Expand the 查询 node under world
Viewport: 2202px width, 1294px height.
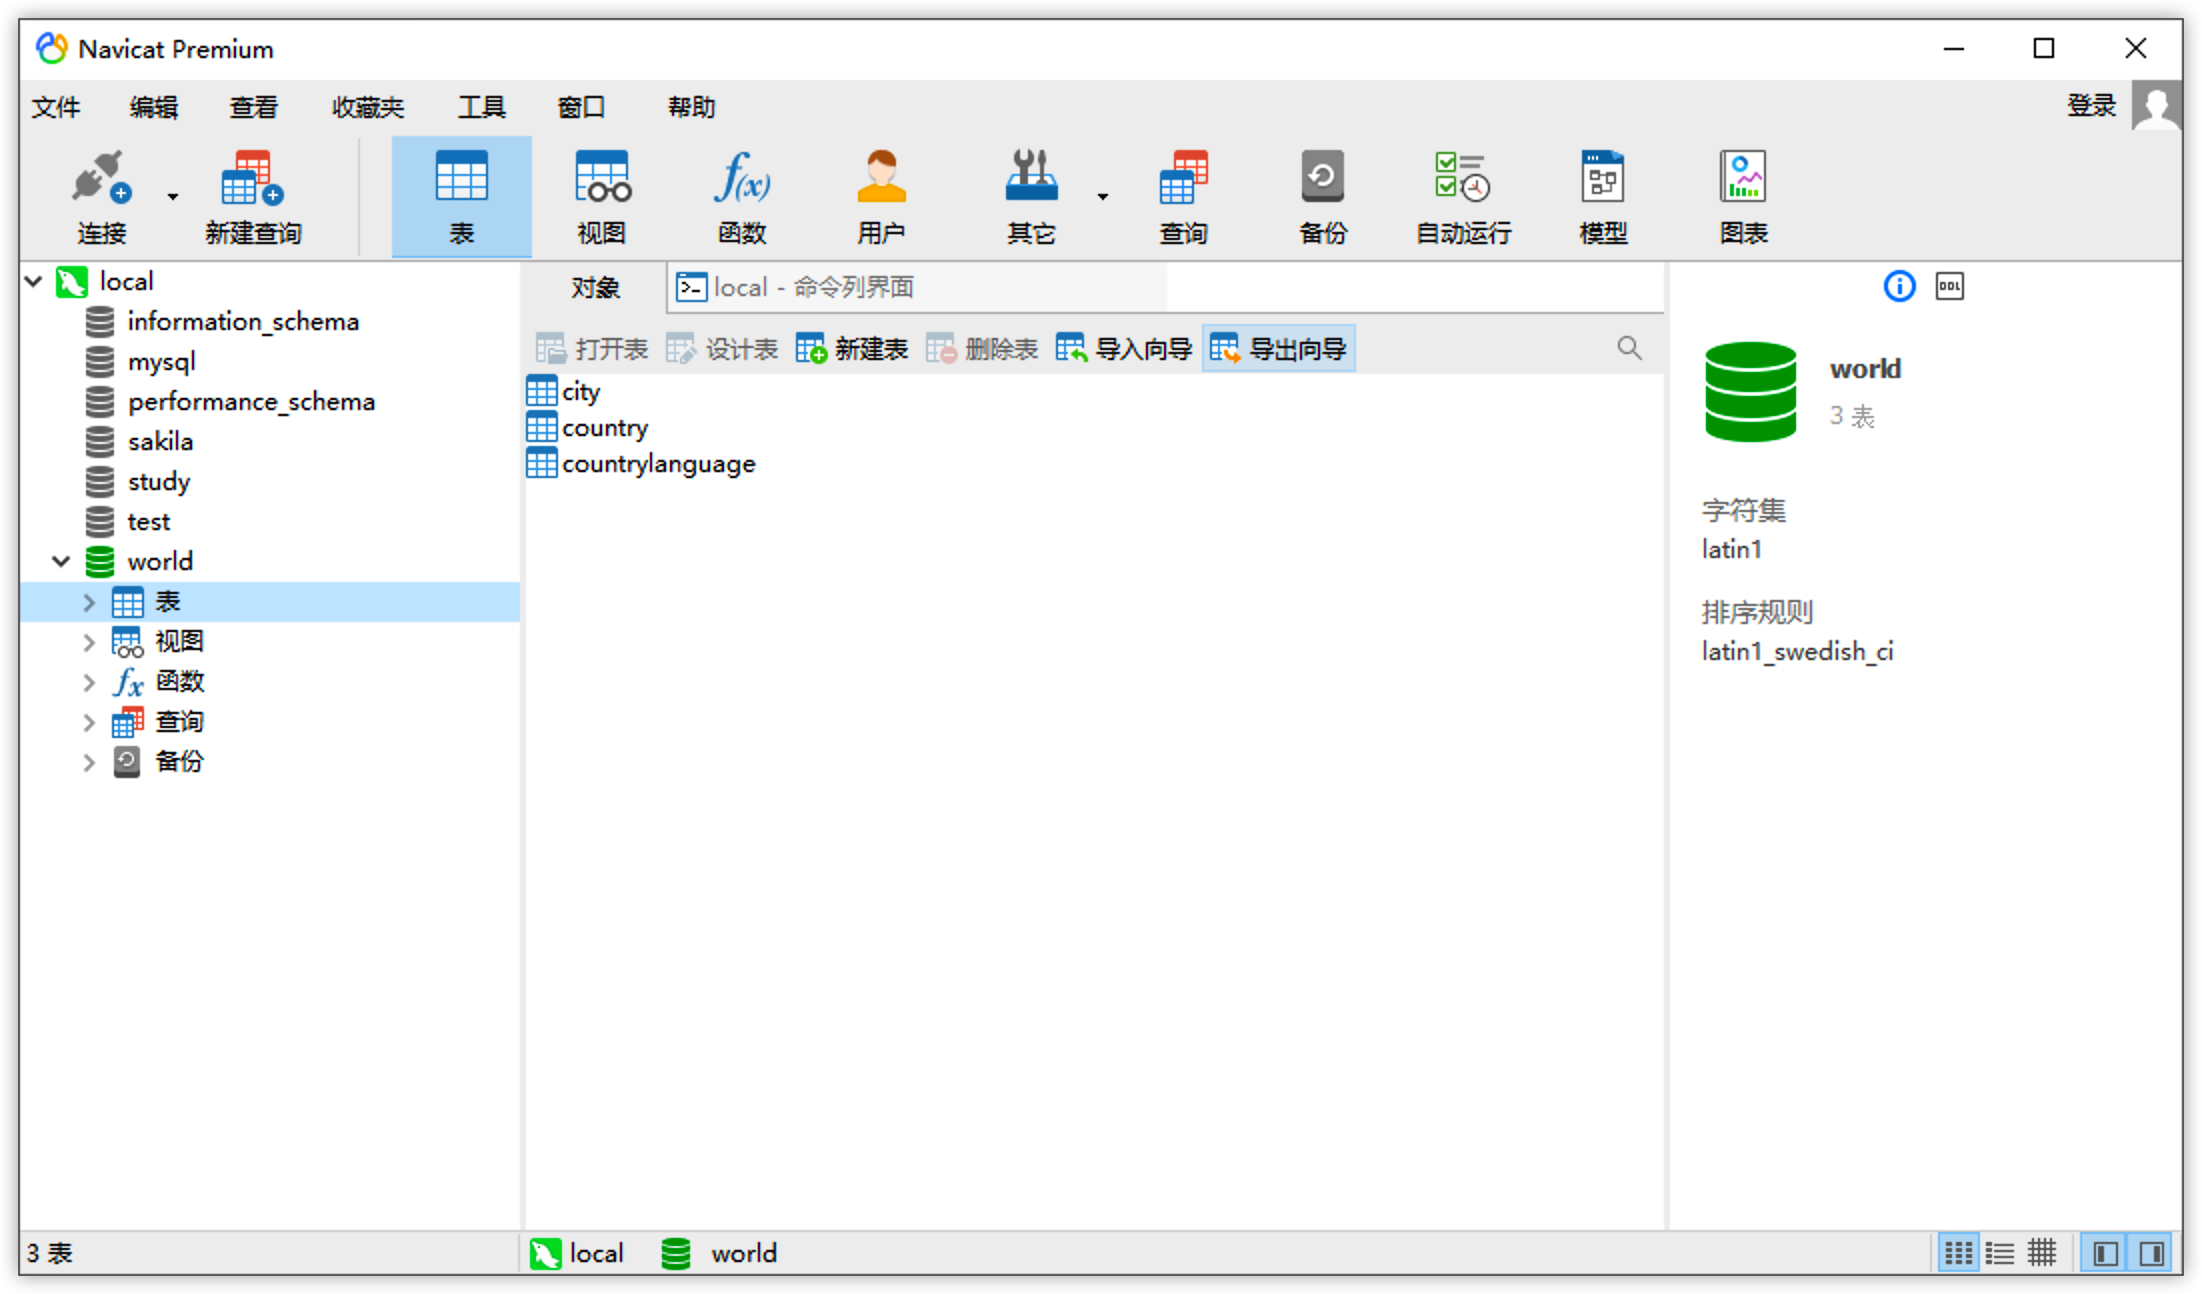[86, 719]
